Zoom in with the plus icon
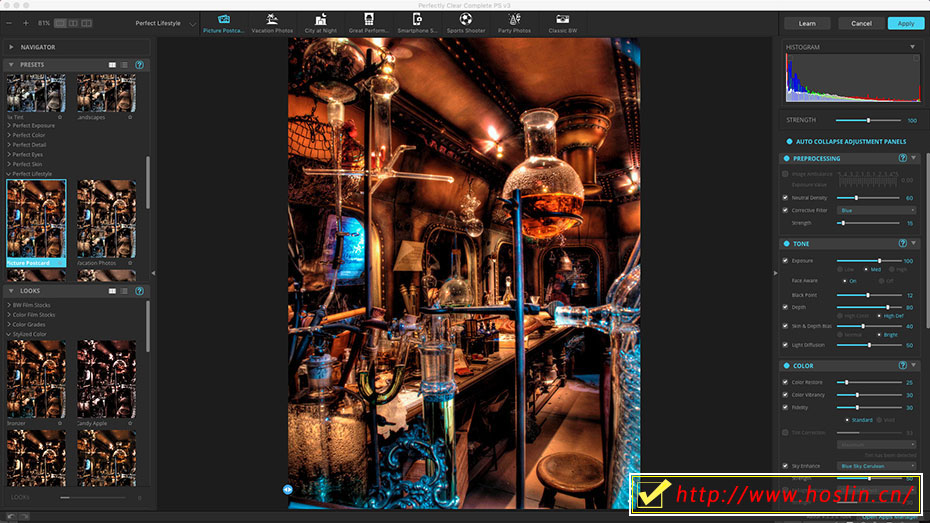Viewport: 930px width, 523px height. (26, 23)
